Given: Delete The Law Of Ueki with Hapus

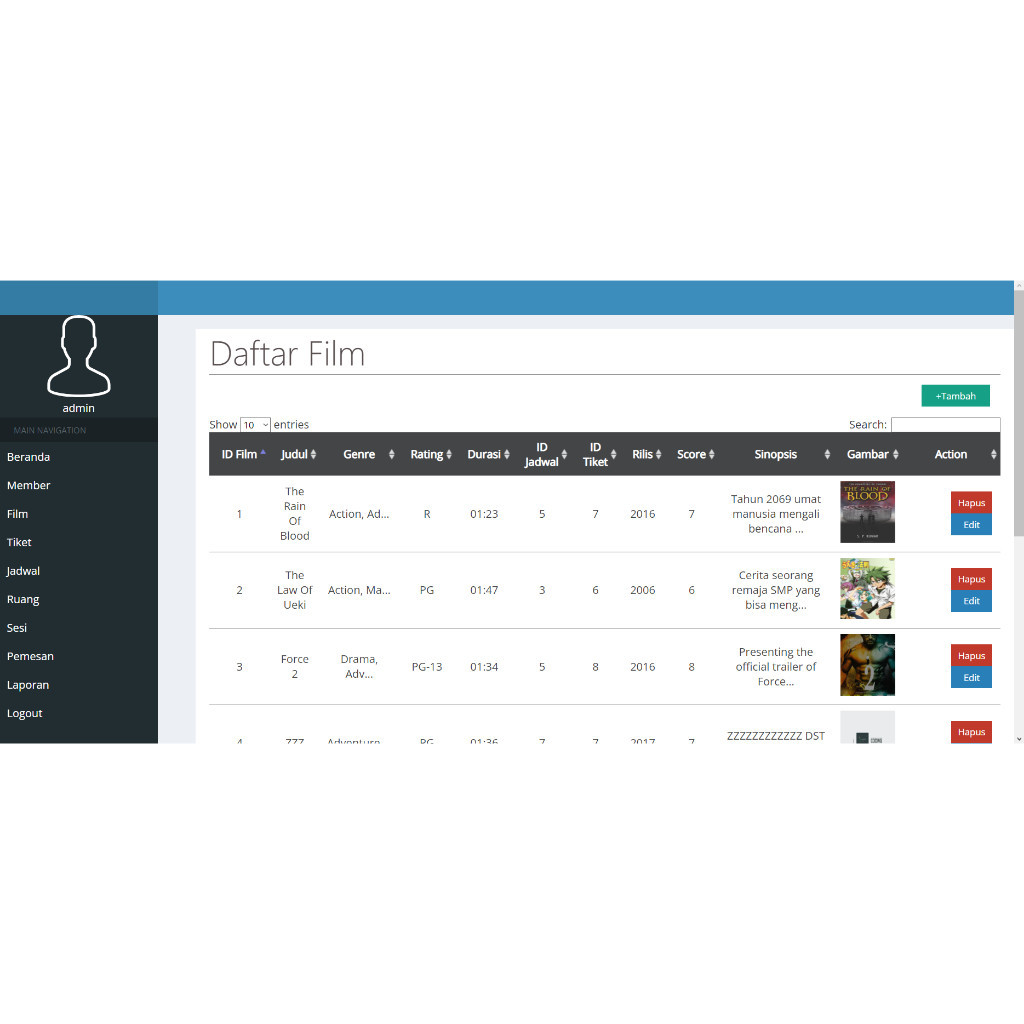Looking at the screenshot, I should 971,579.
